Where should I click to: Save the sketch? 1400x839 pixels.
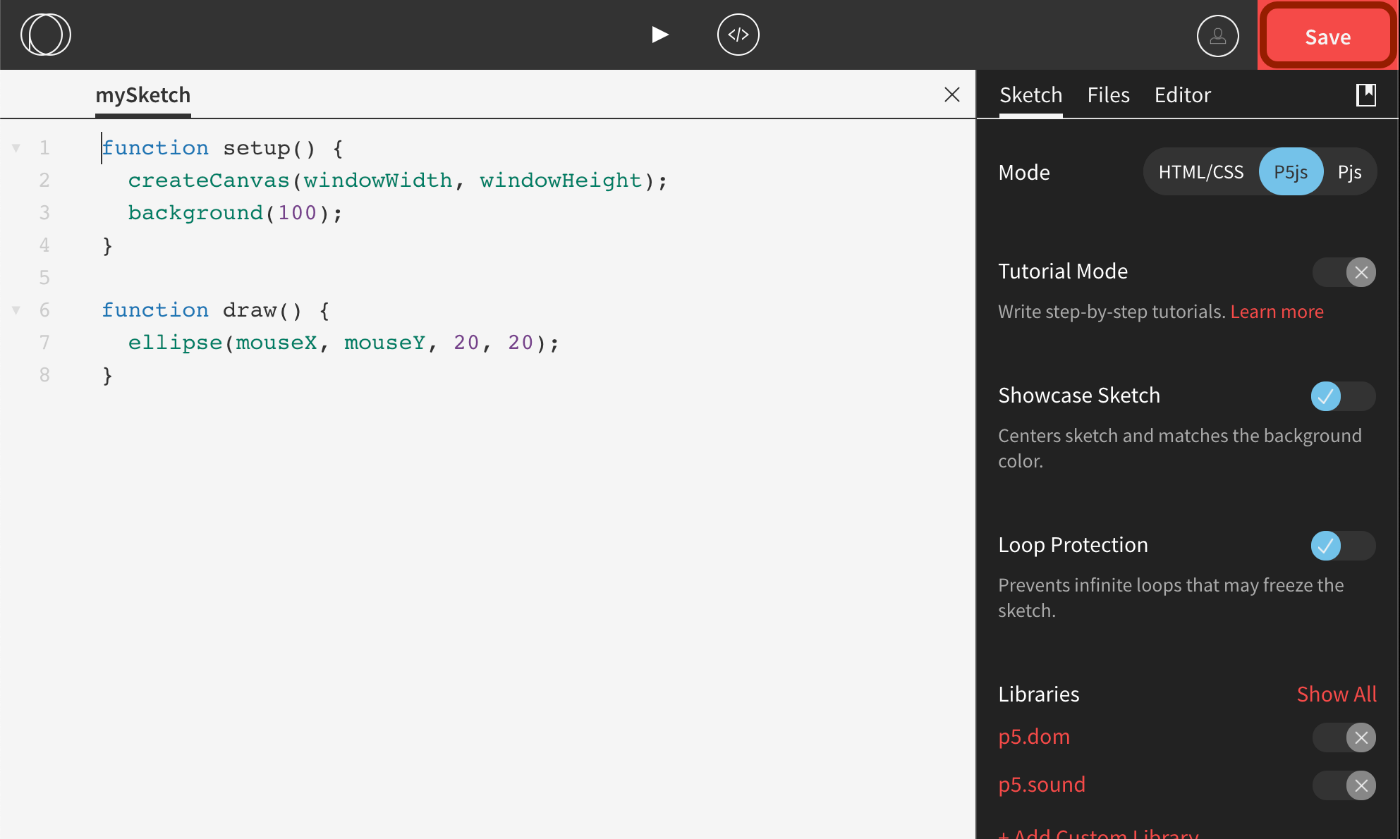pos(1326,36)
